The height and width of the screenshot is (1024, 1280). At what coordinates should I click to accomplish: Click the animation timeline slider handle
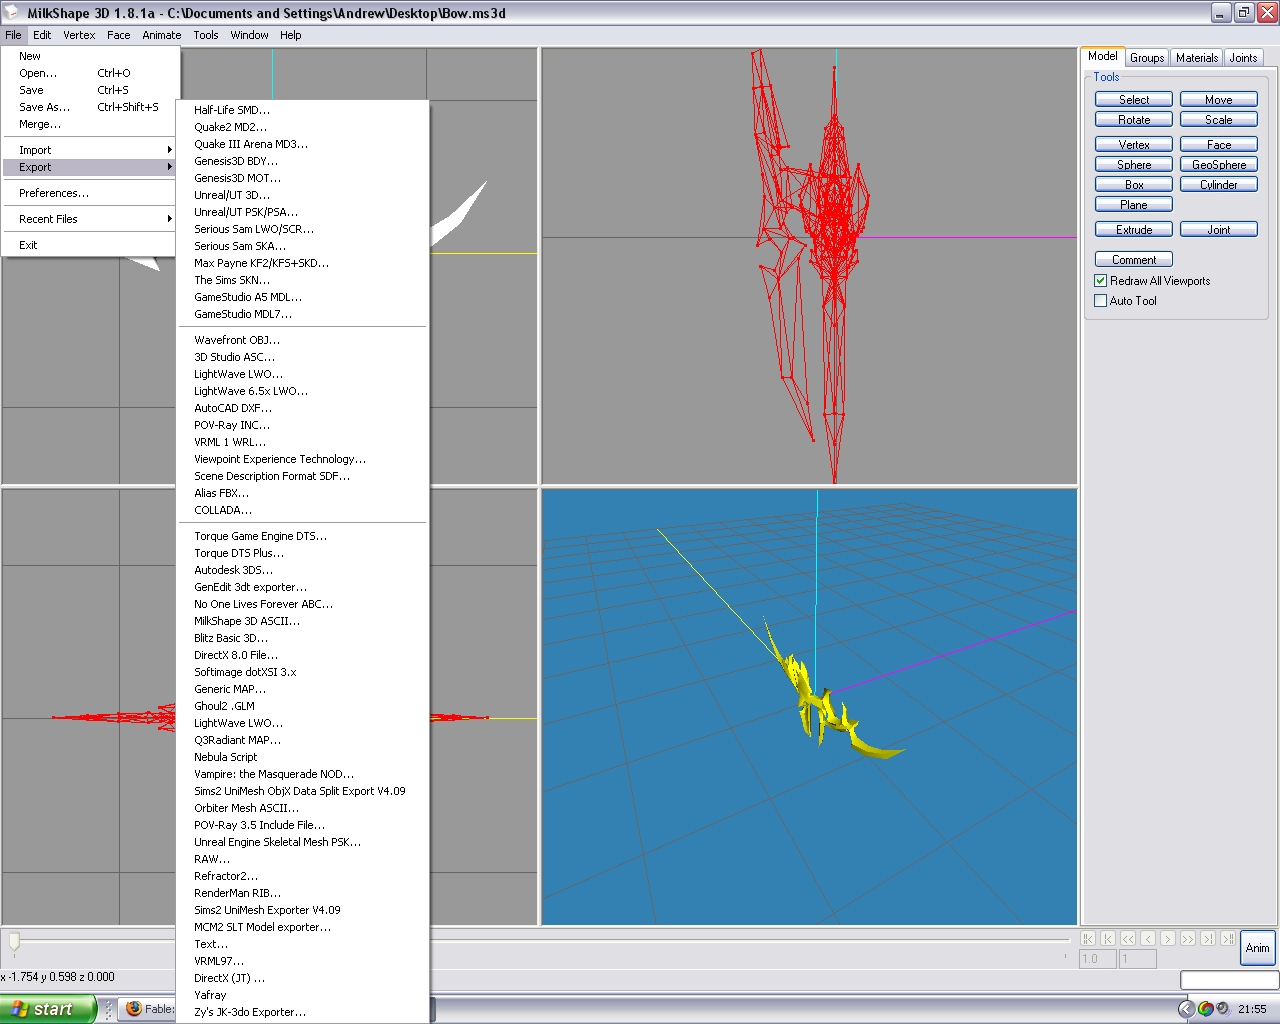point(14,941)
